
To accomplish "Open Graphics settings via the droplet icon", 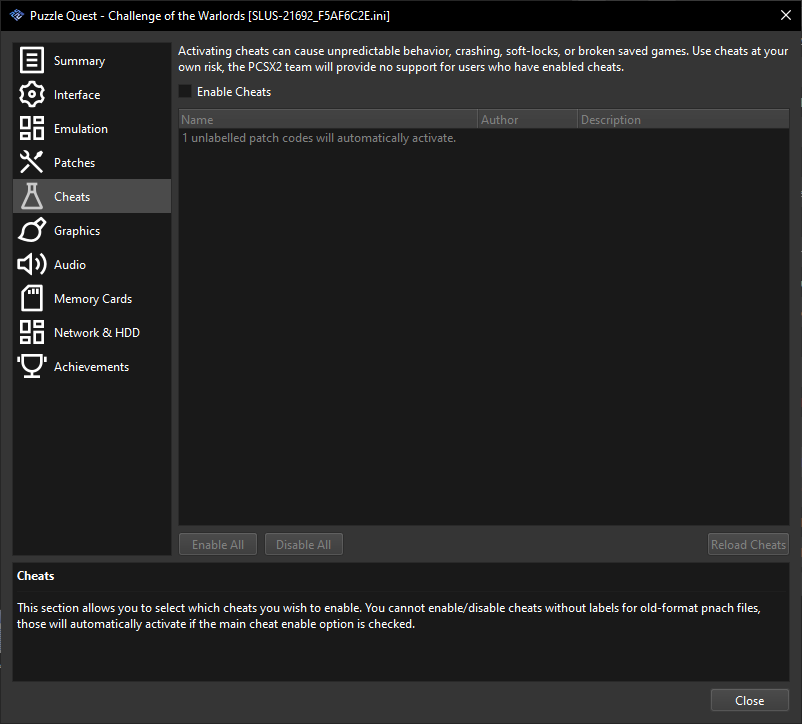I will click(x=31, y=230).
